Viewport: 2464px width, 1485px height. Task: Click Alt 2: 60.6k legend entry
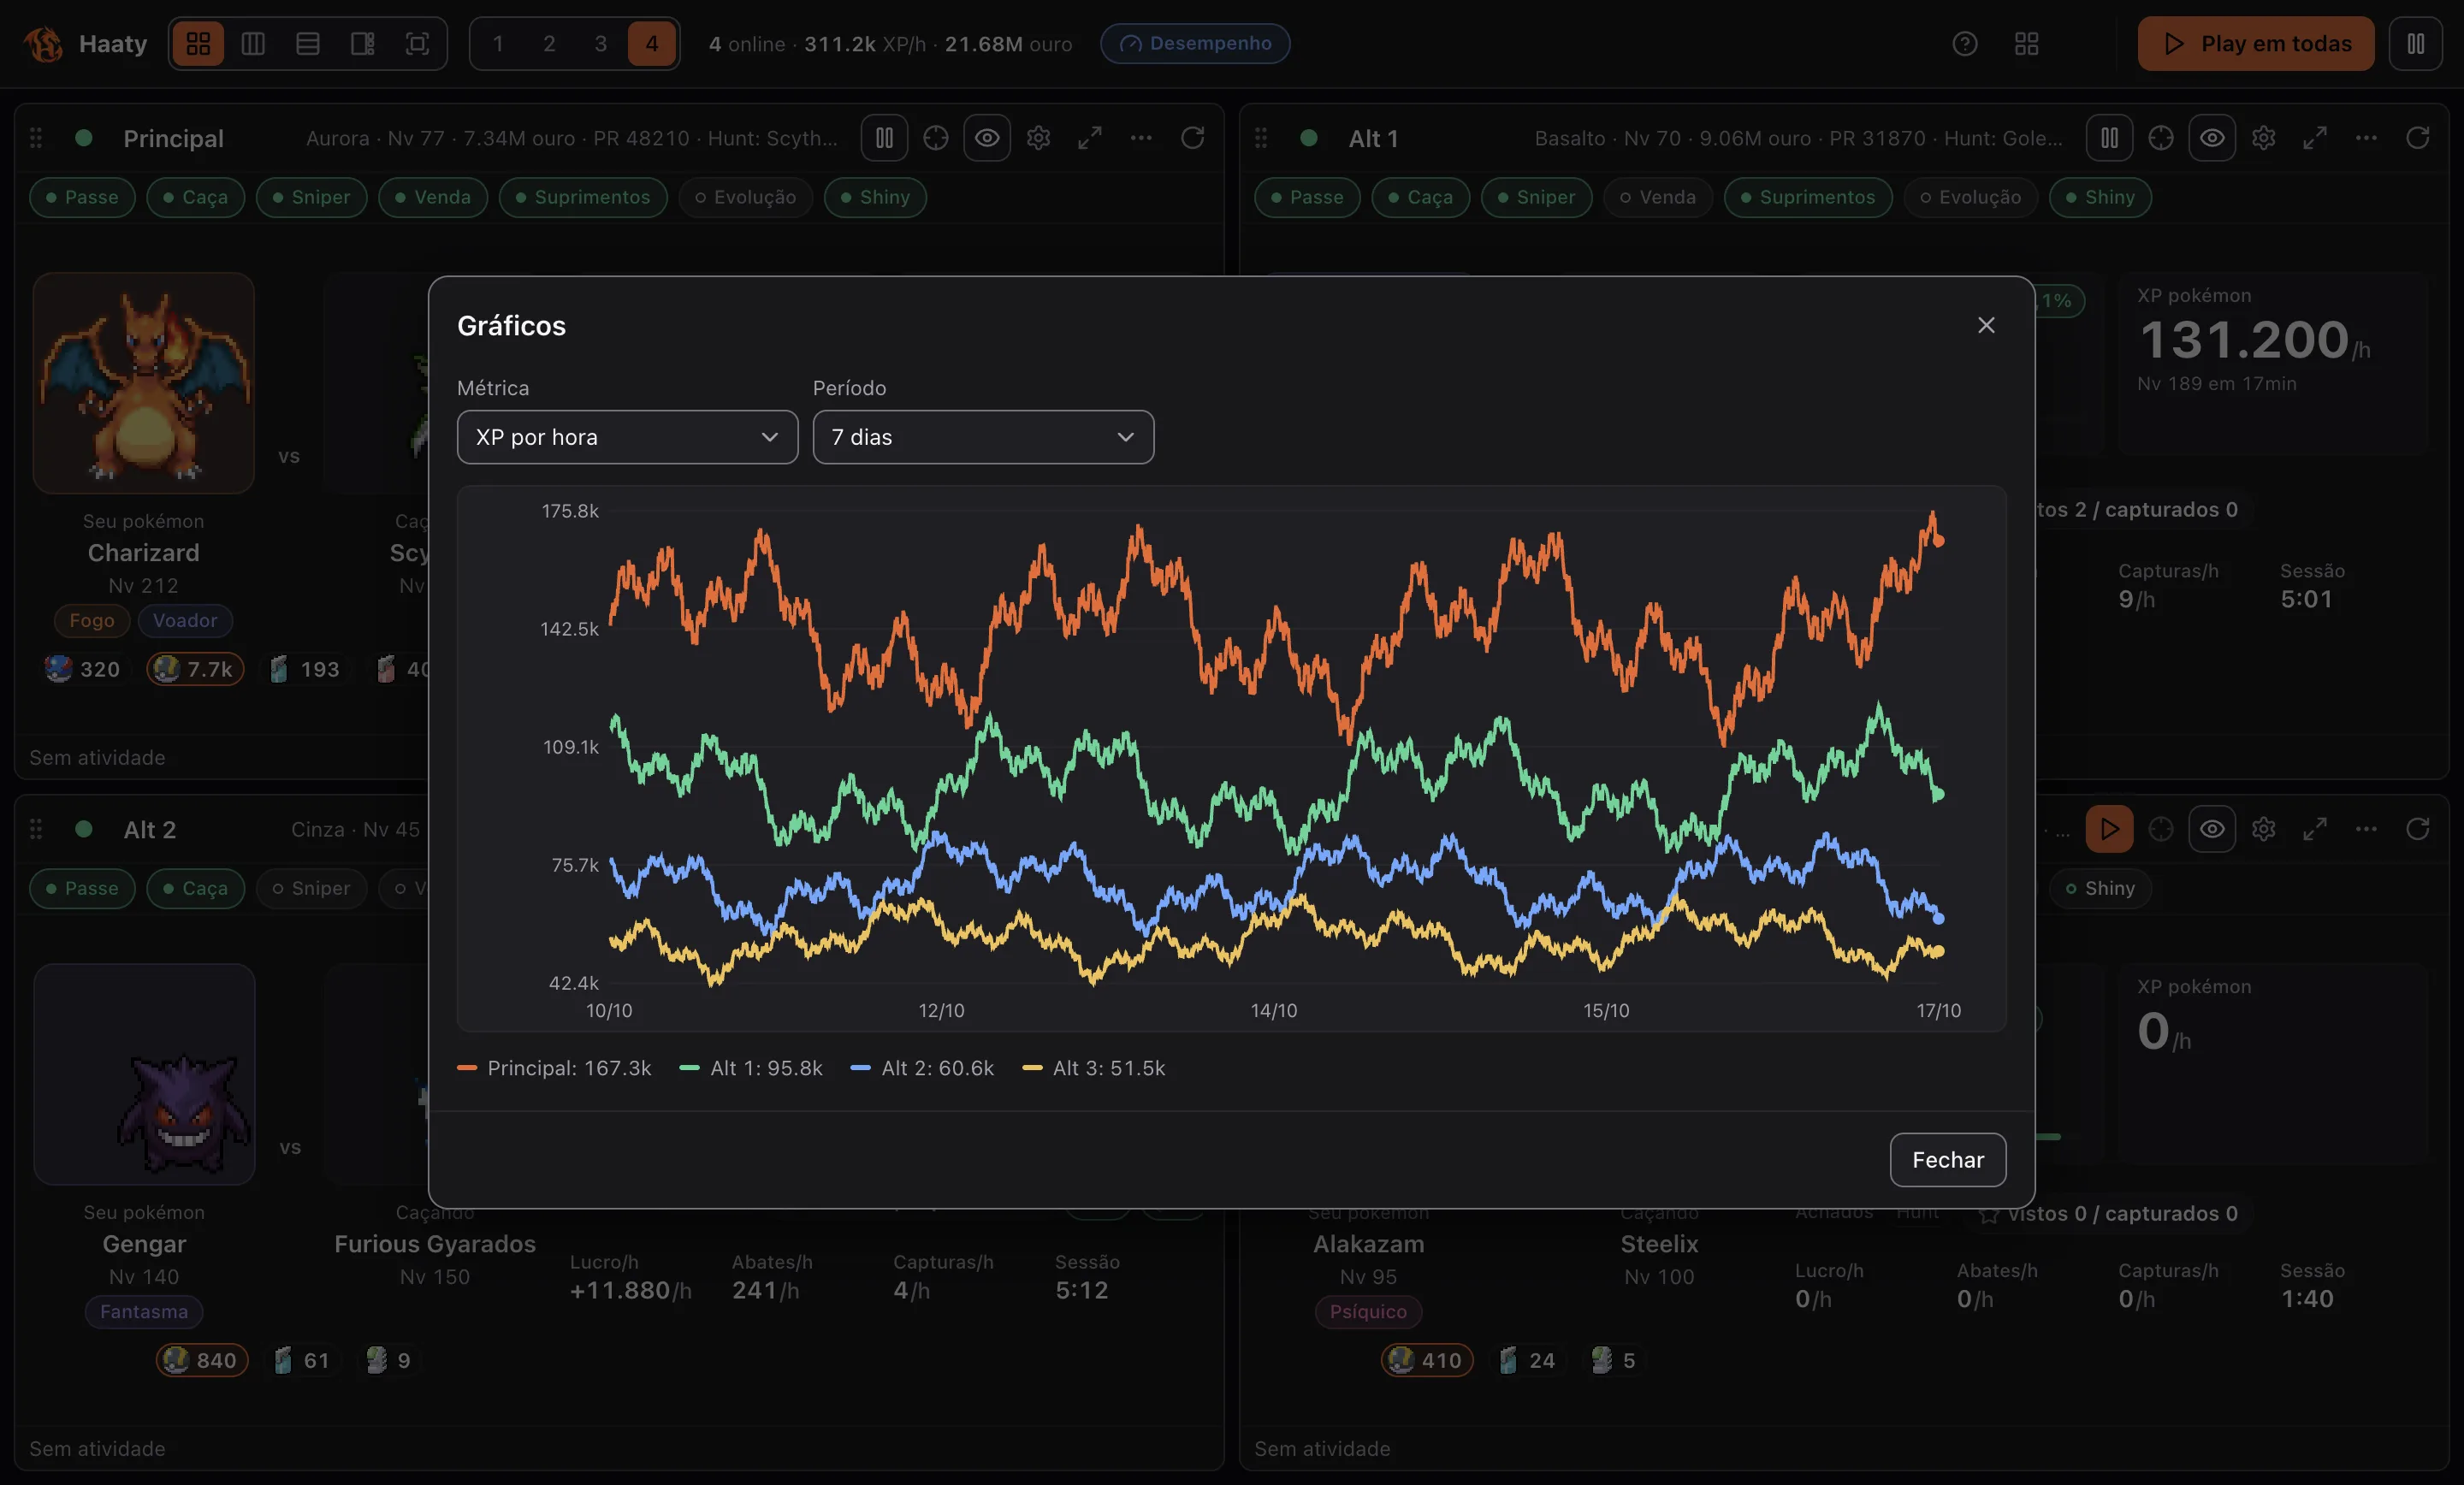pos(922,1068)
